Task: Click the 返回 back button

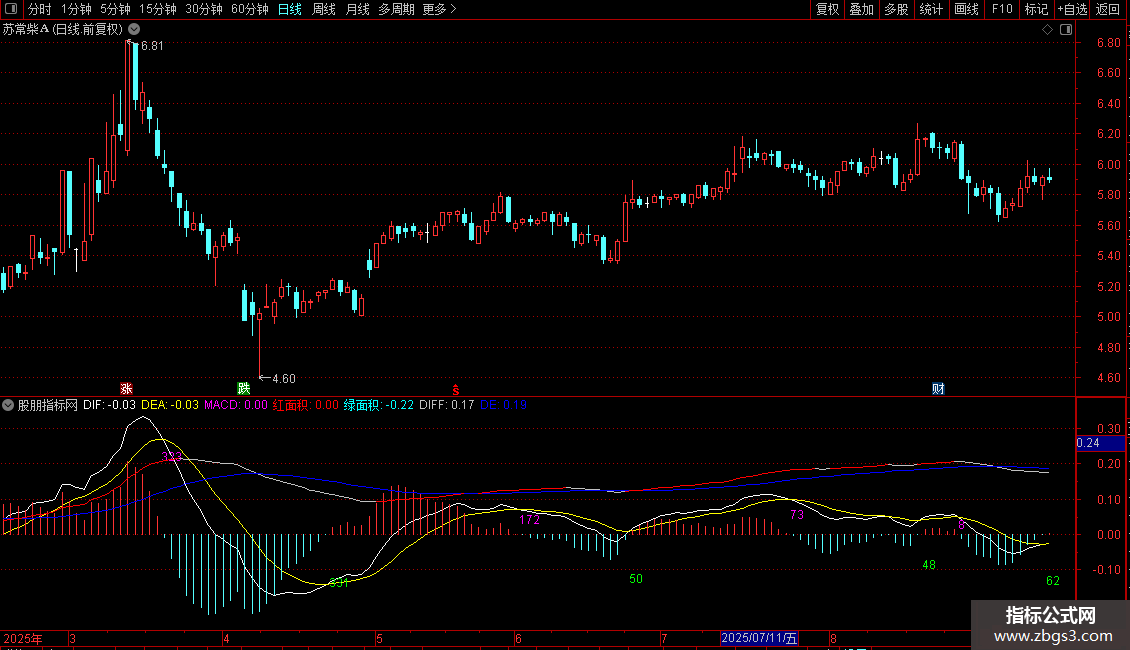Action: pyautogui.click(x=1108, y=9)
